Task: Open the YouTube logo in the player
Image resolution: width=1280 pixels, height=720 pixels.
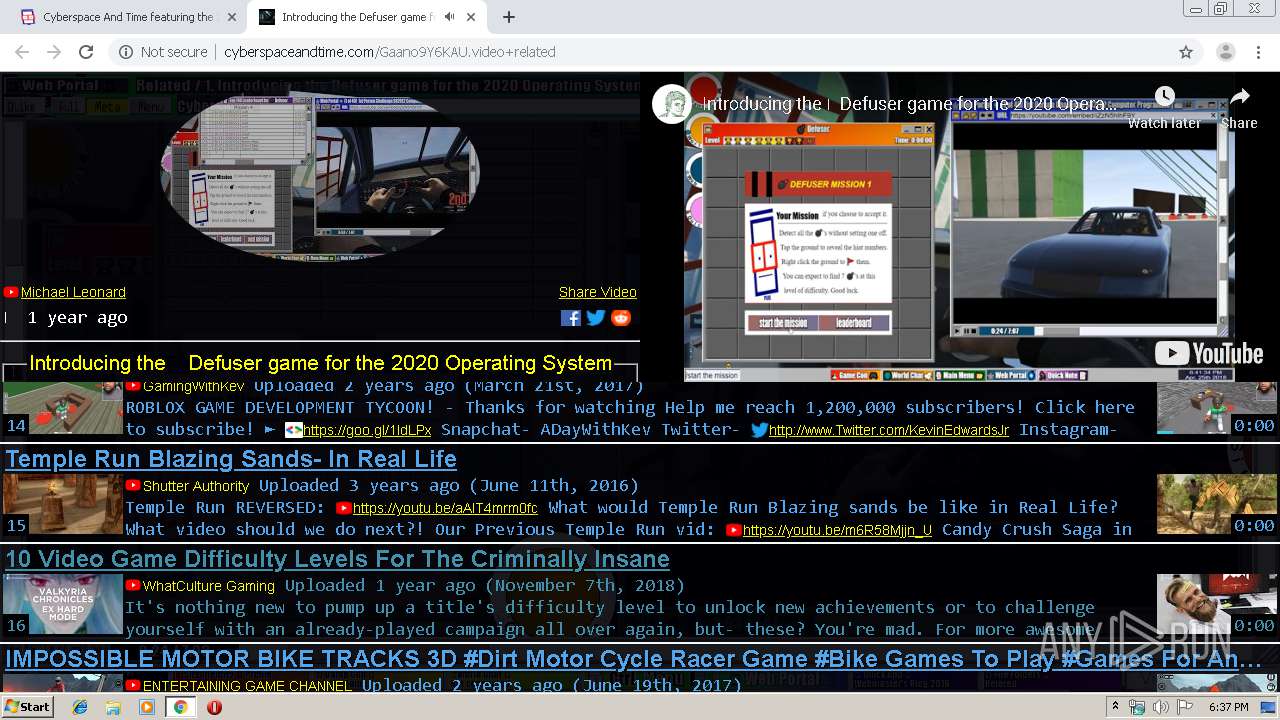Action: [x=1209, y=353]
